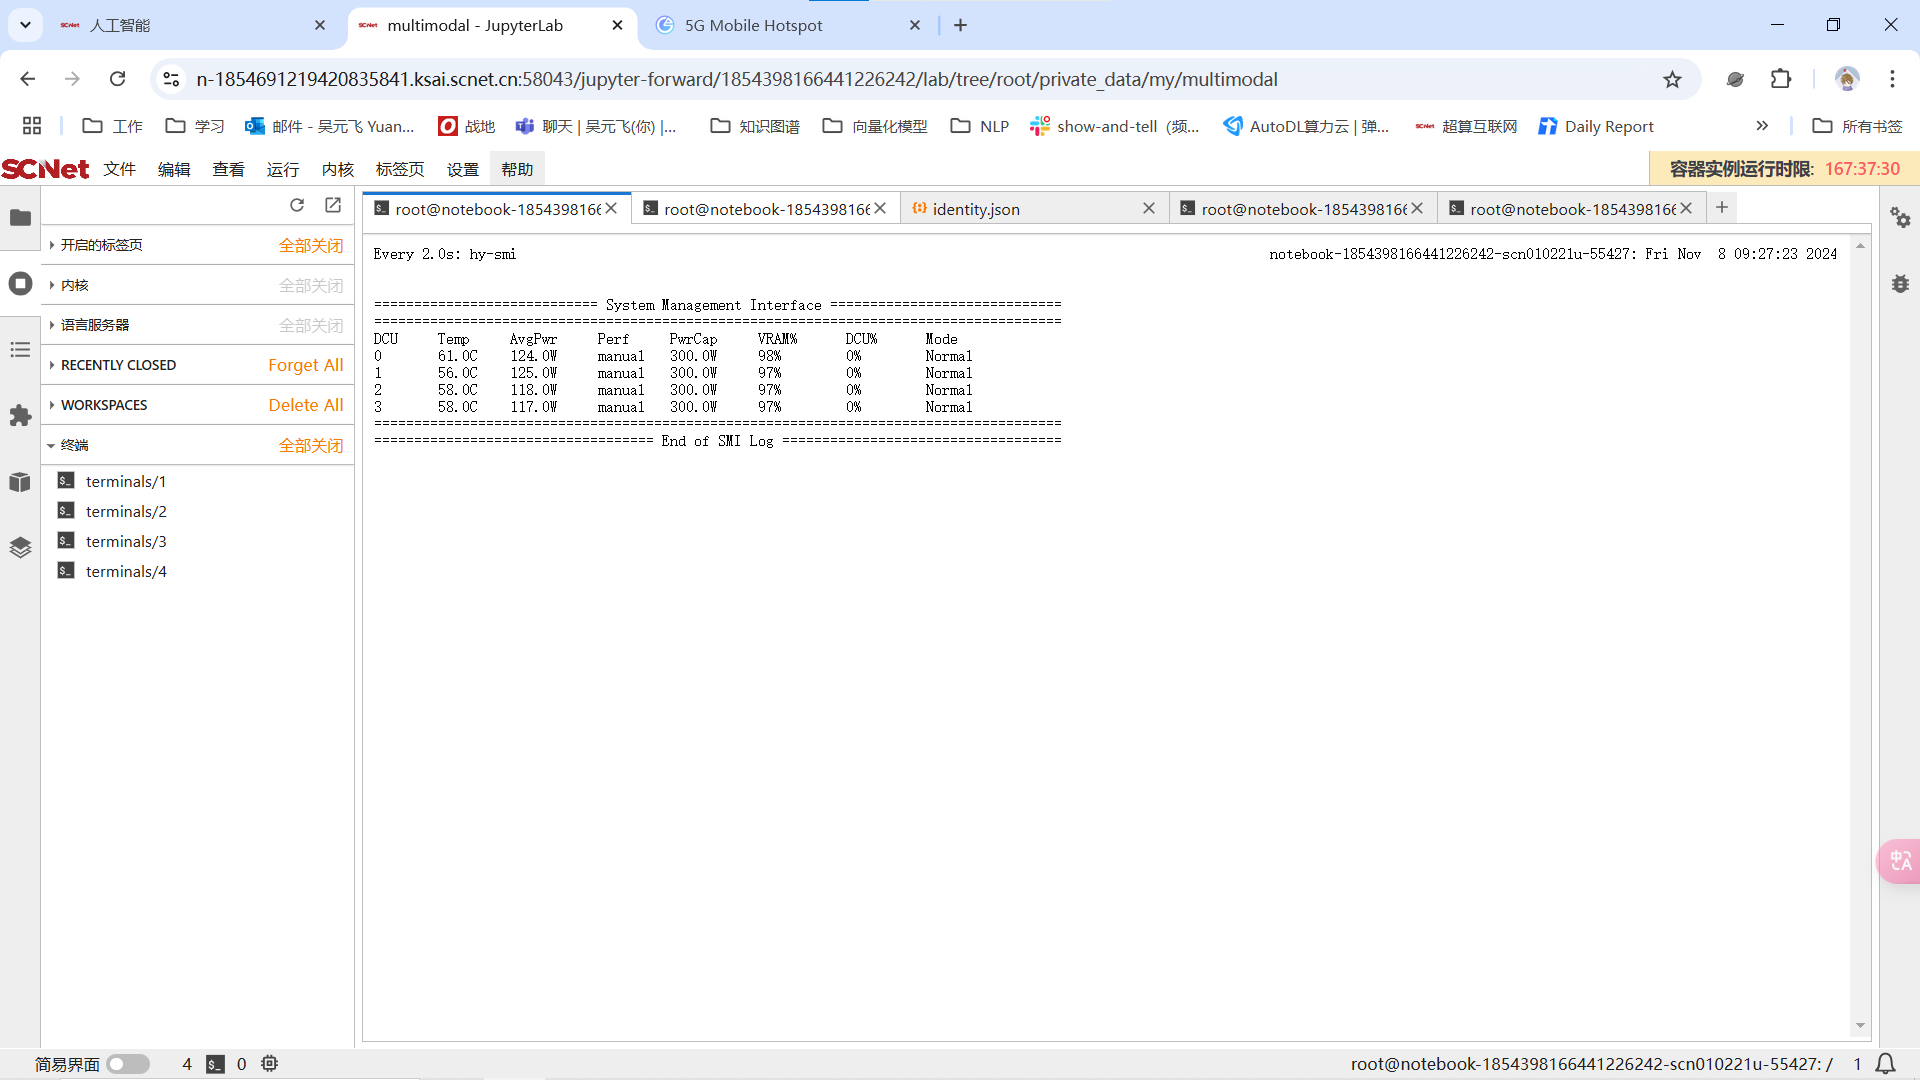
Task: Refresh the running sessions list
Action: click(x=297, y=205)
